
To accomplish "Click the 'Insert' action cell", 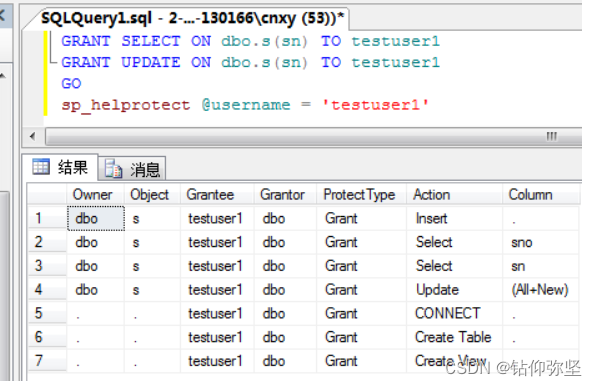I will 455,219.
